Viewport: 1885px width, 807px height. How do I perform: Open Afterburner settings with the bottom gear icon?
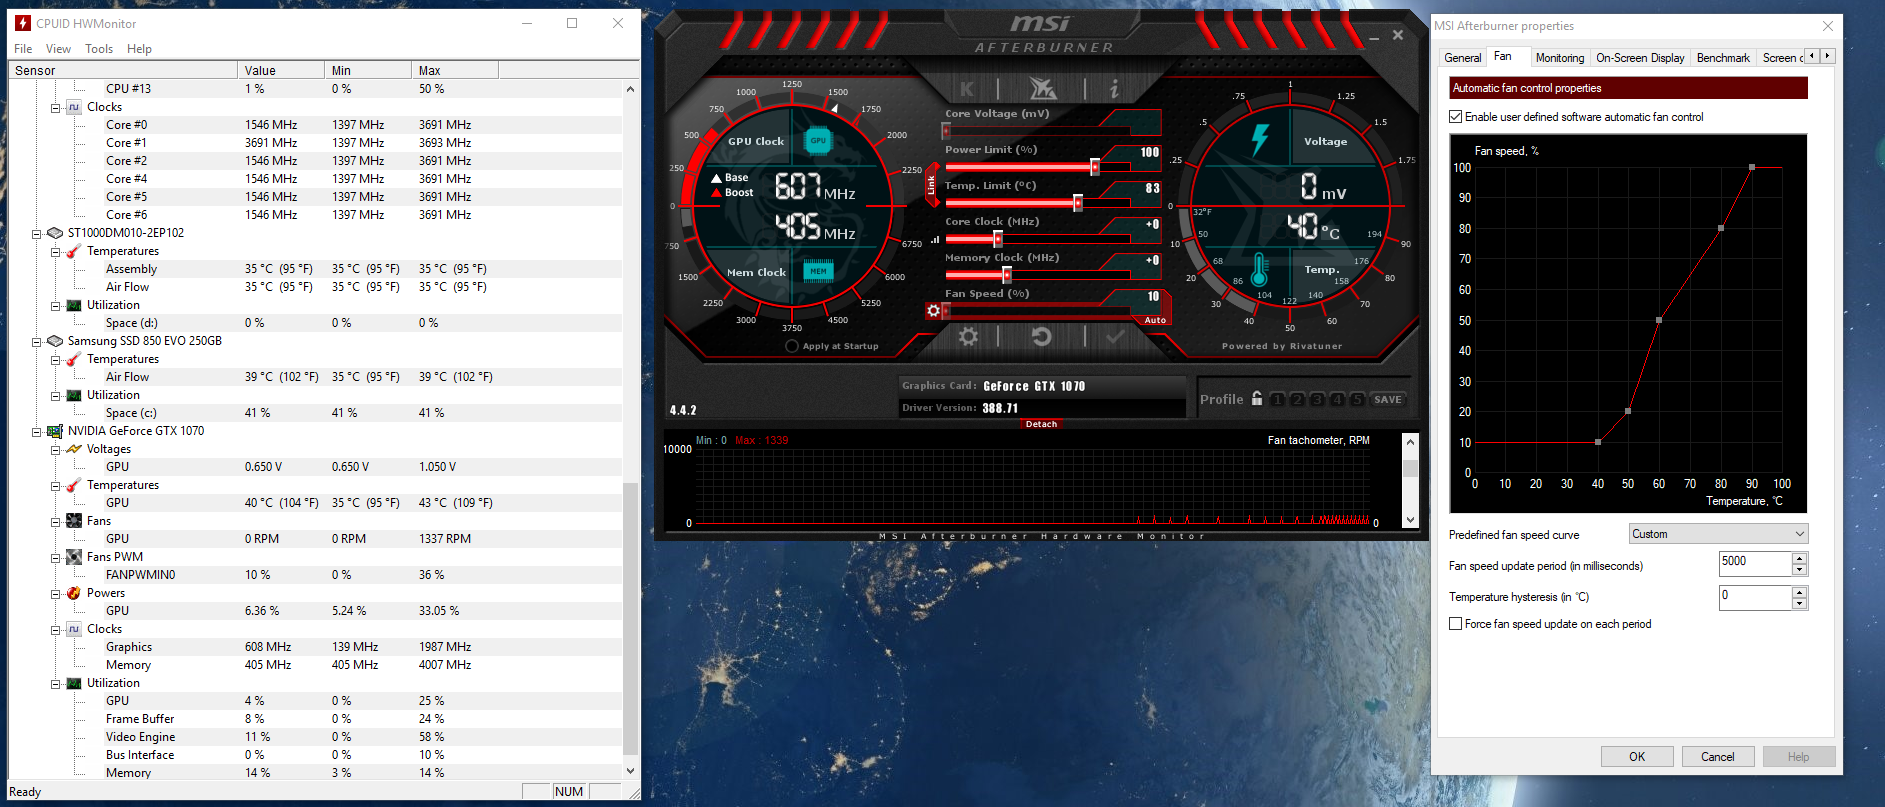pyautogui.click(x=968, y=337)
